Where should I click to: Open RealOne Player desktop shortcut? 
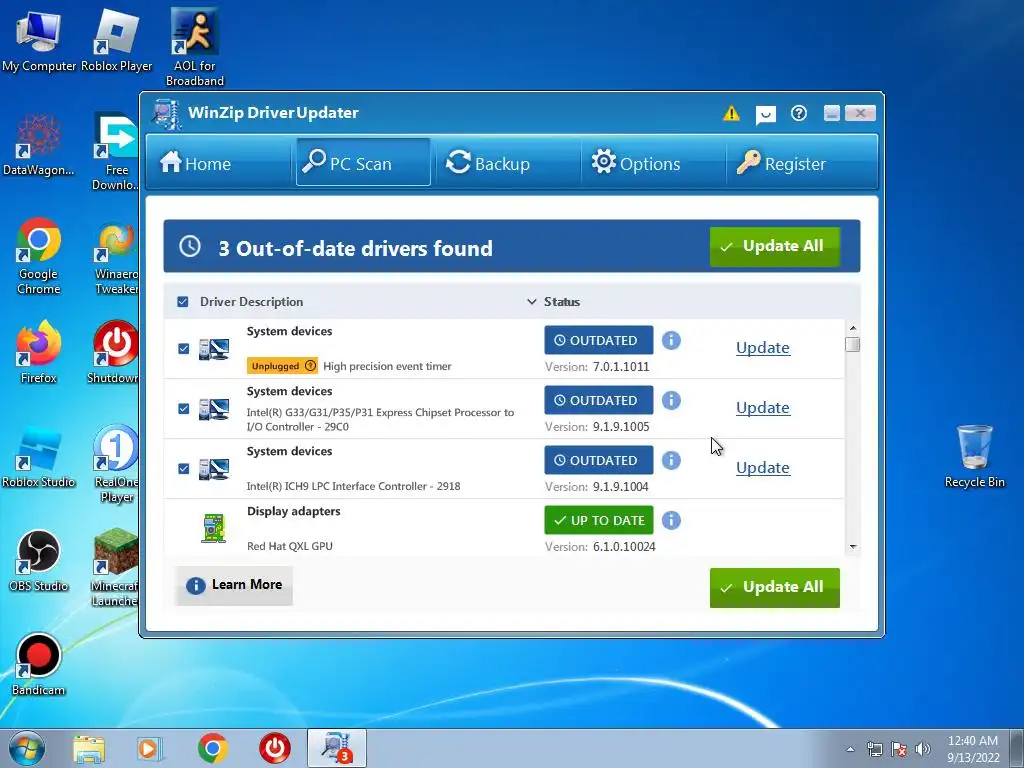pyautogui.click(x=116, y=464)
